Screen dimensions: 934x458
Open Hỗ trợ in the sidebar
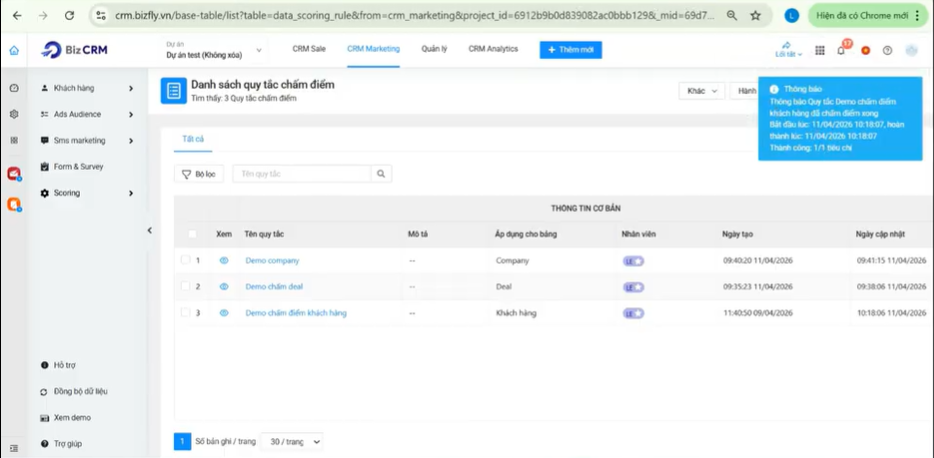pos(64,365)
